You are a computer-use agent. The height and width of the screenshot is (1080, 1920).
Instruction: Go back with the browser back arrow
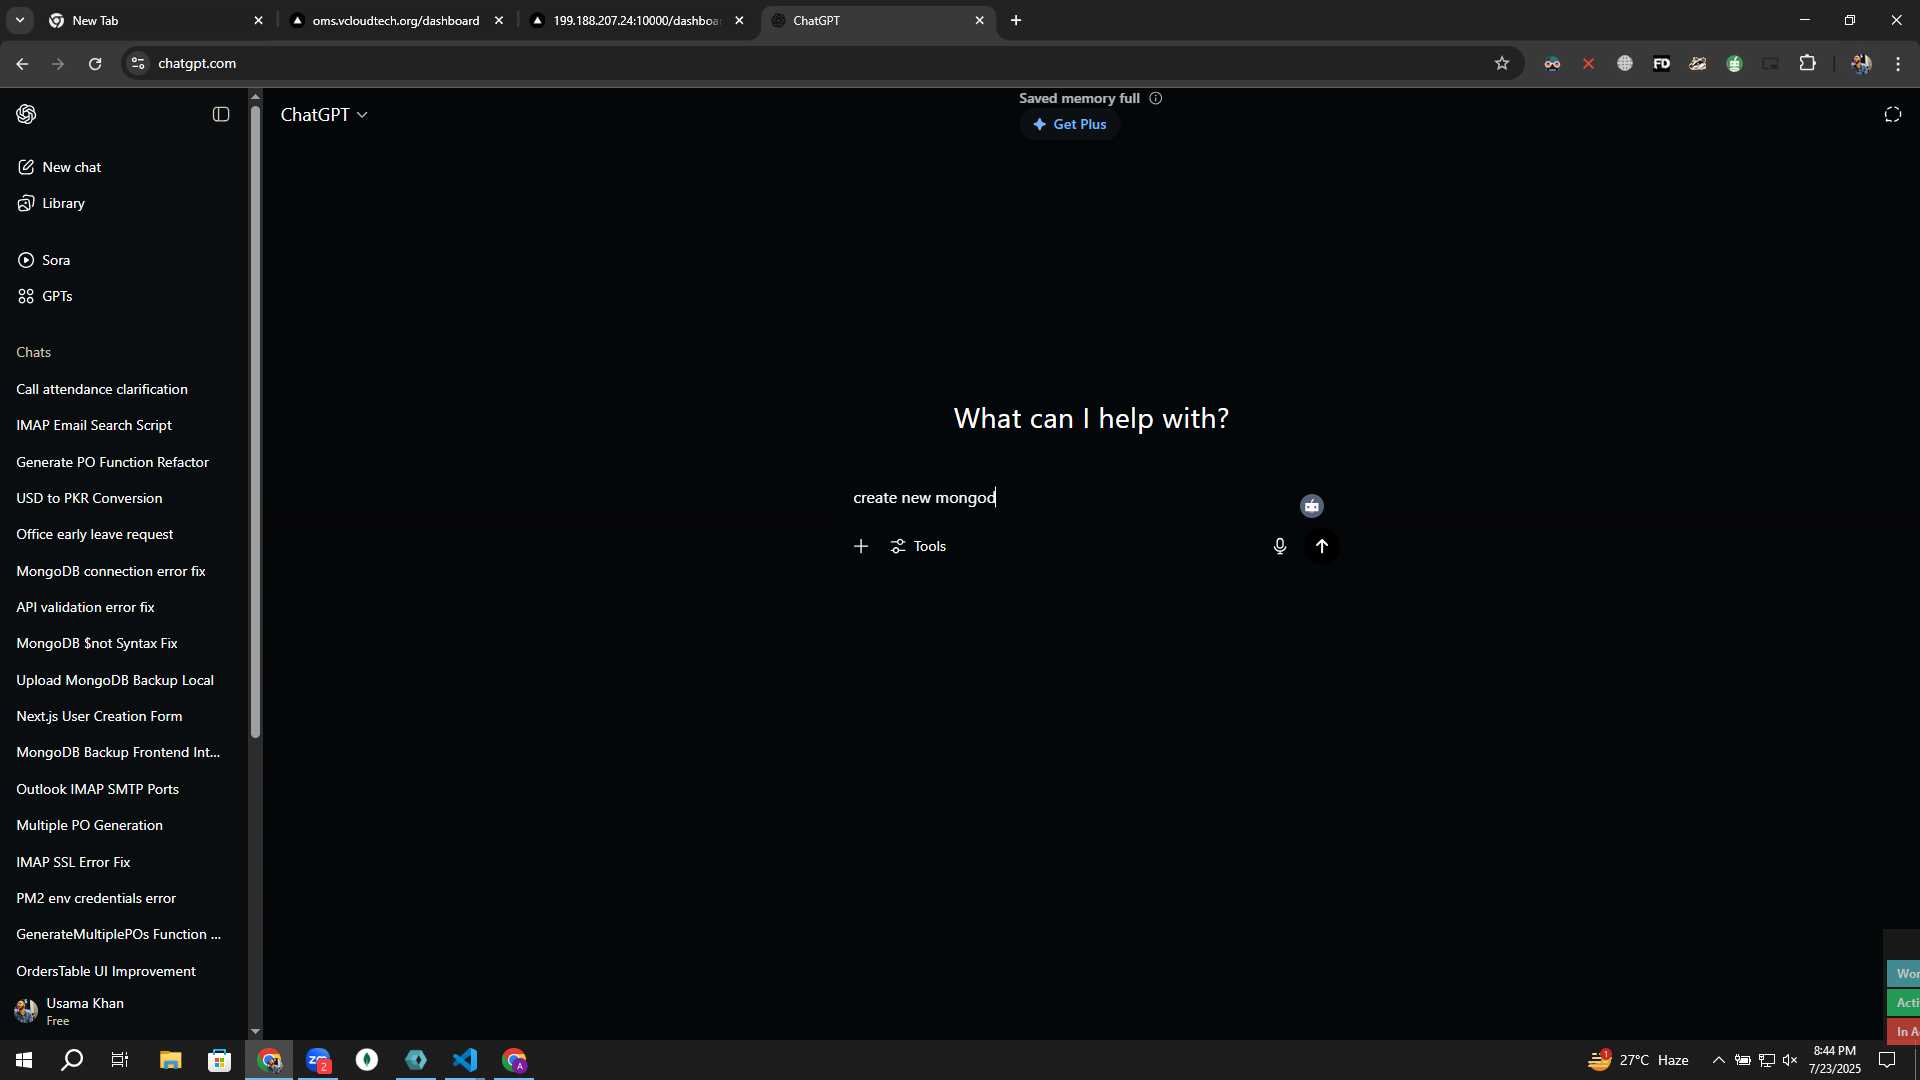point(22,63)
